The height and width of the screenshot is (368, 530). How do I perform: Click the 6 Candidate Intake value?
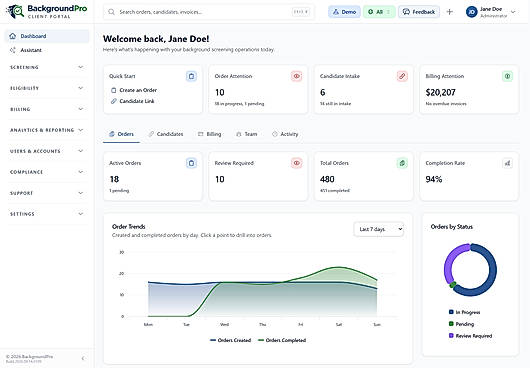point(322,92)
